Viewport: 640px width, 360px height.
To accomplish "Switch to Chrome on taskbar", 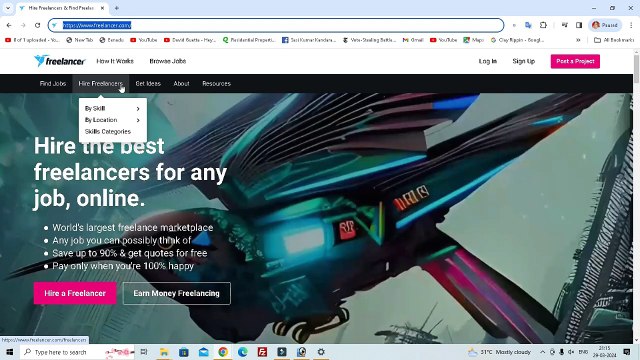I will click(223, 352).
